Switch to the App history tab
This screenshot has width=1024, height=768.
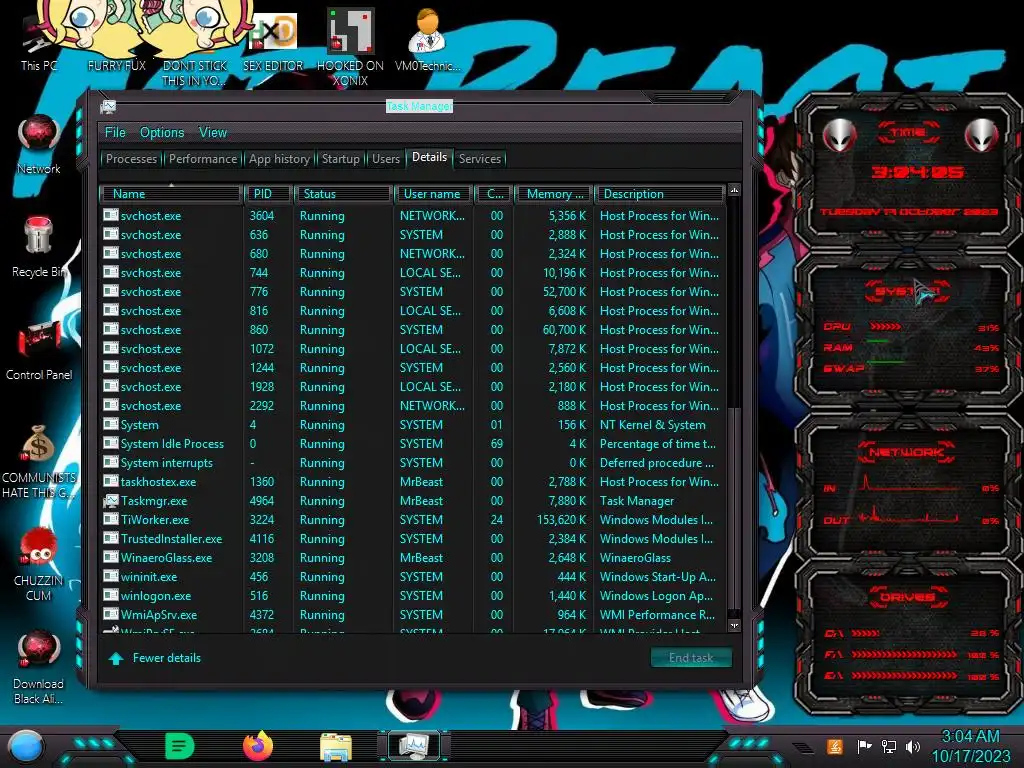279,159
